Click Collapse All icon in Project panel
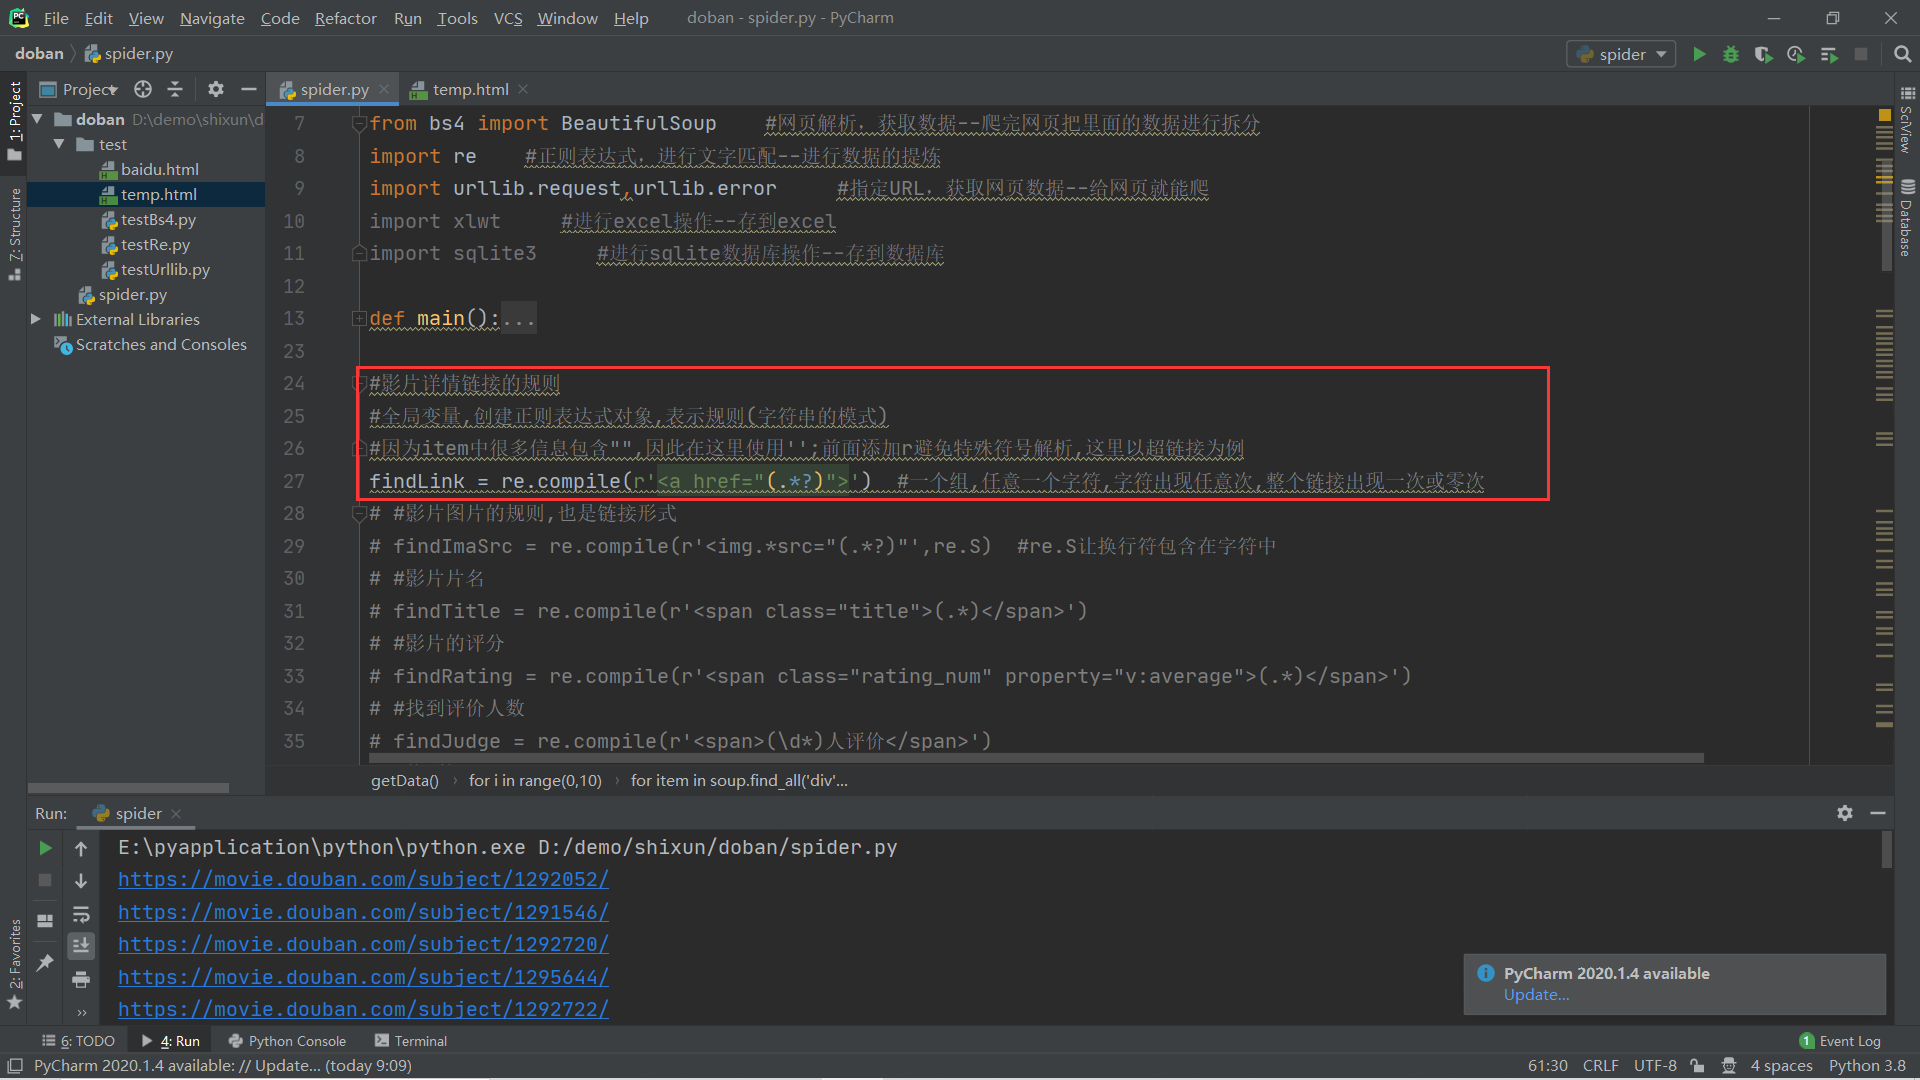The width and height of the screenshot is (1920, 1080). coord(175,89)
